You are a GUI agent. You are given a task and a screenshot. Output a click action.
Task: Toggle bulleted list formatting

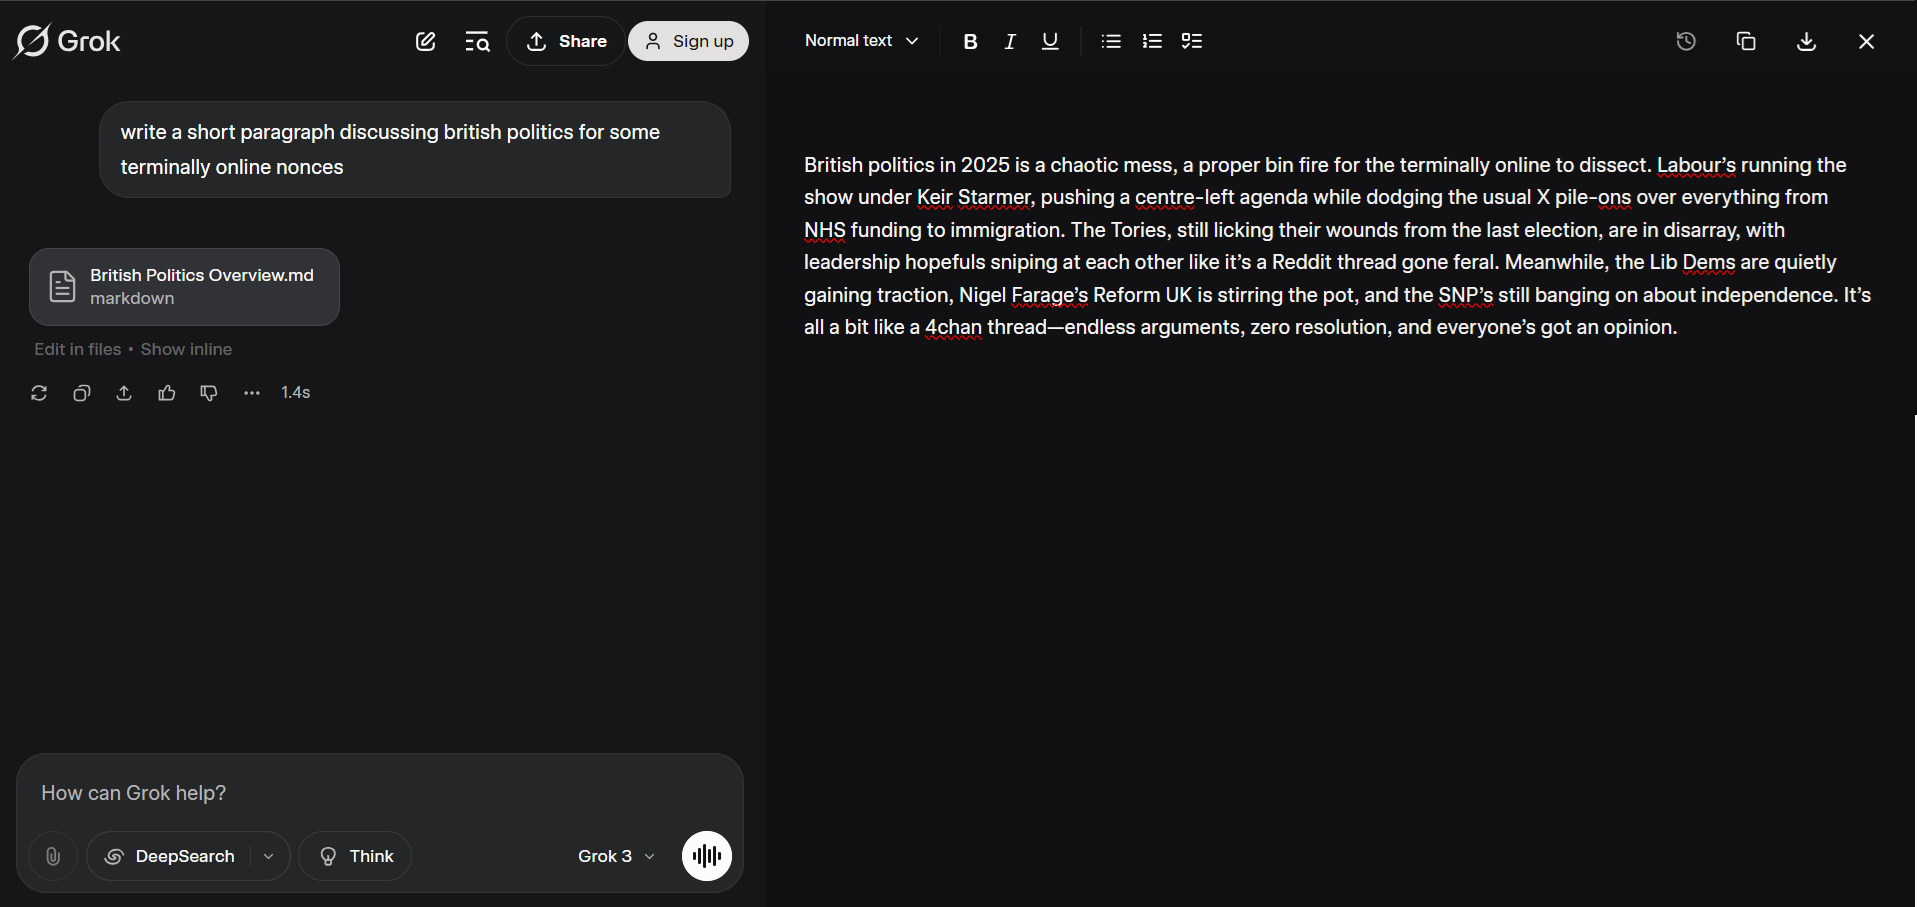tap(1111, 41)
